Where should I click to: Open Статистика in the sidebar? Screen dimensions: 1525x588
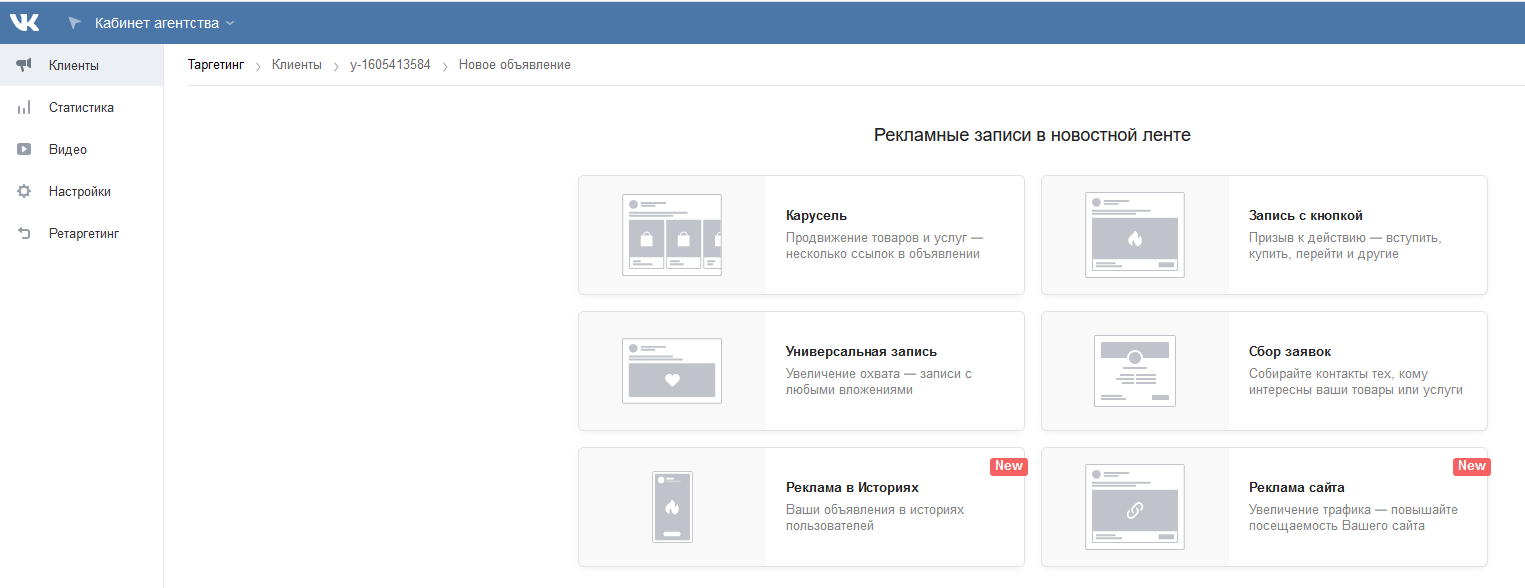81,108
